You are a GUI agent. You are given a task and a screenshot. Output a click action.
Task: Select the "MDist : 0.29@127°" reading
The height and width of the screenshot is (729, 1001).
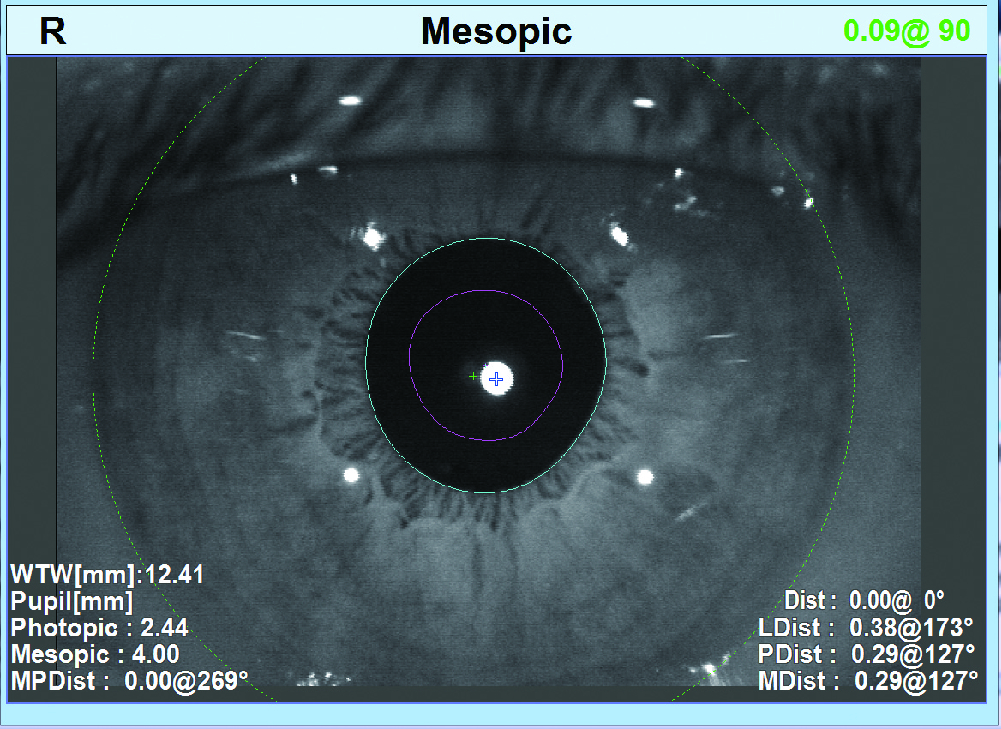[x=868, y=681]
